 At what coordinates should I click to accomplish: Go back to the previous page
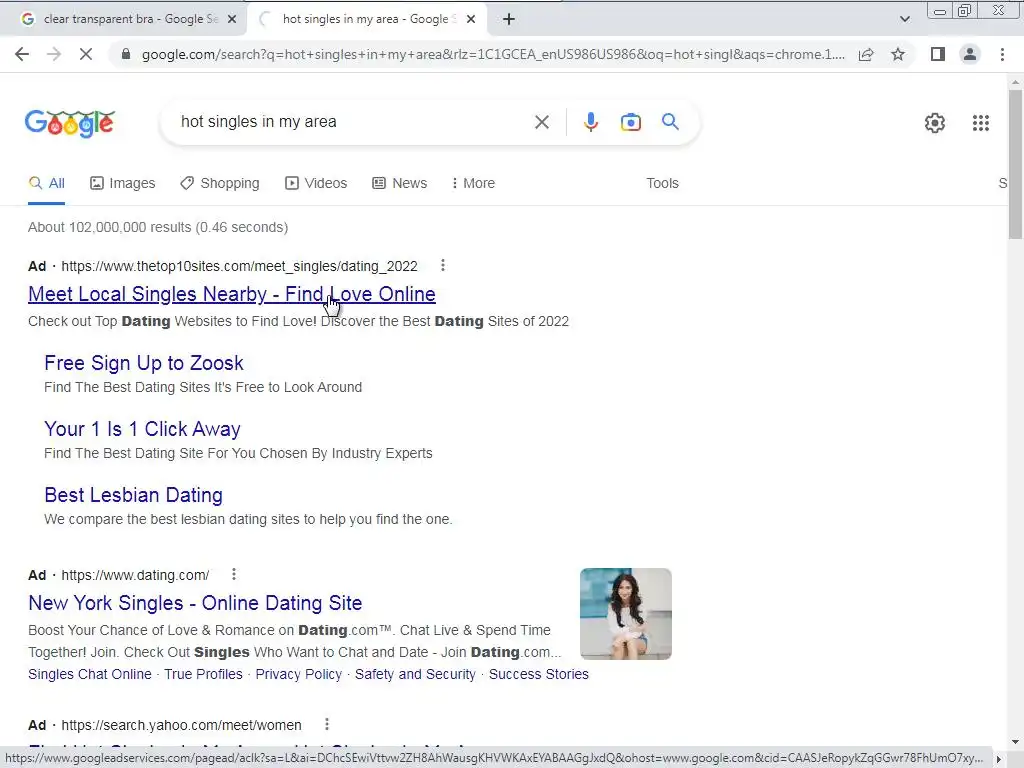pyautogui.click(x=22, y=54)
